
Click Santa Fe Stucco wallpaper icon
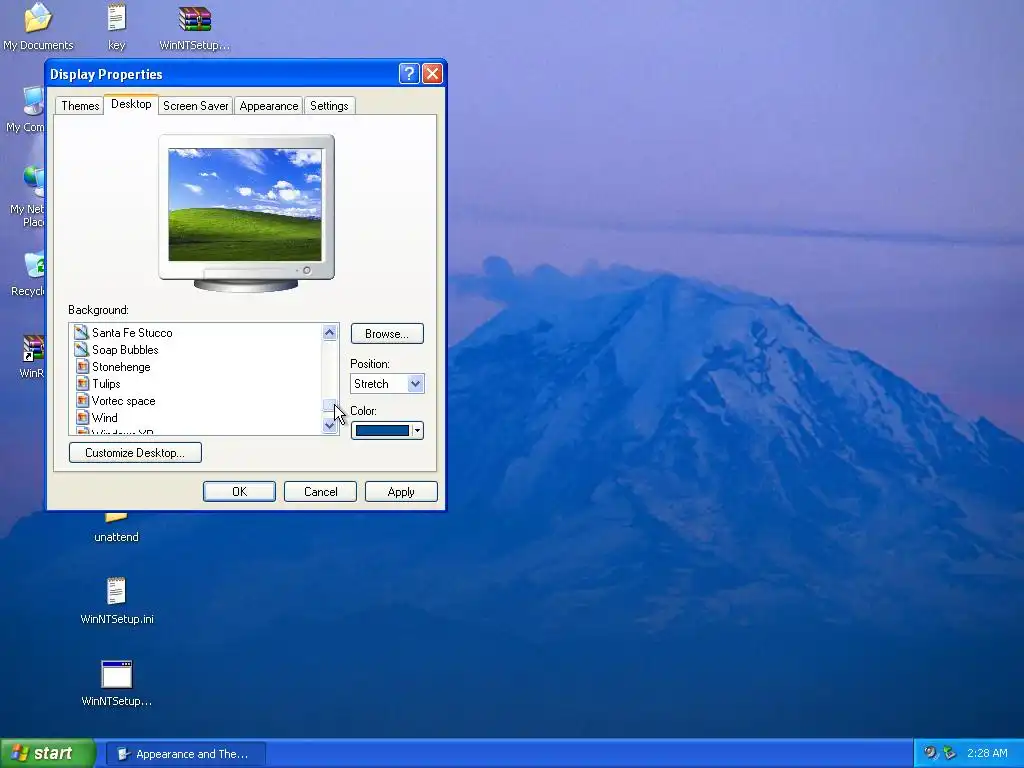point(82,332)
